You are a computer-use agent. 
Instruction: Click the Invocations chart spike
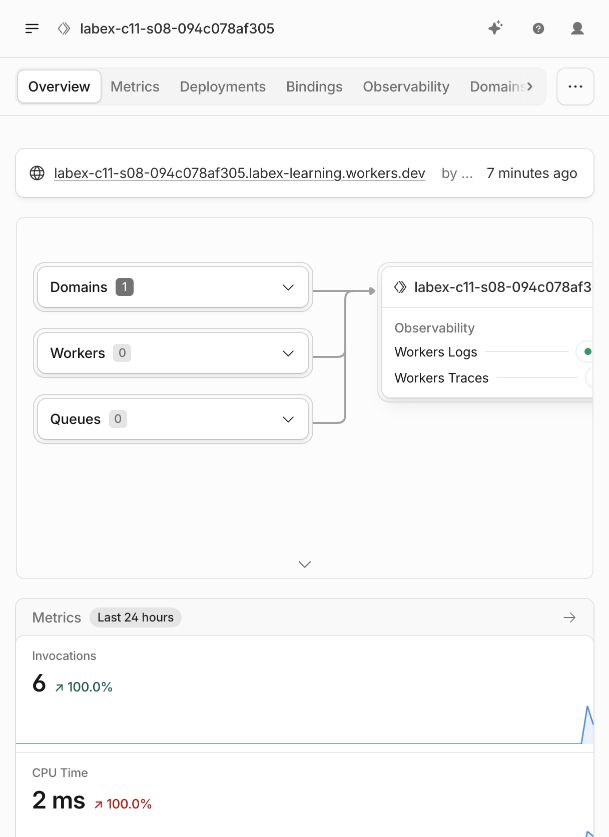(587, 724)
